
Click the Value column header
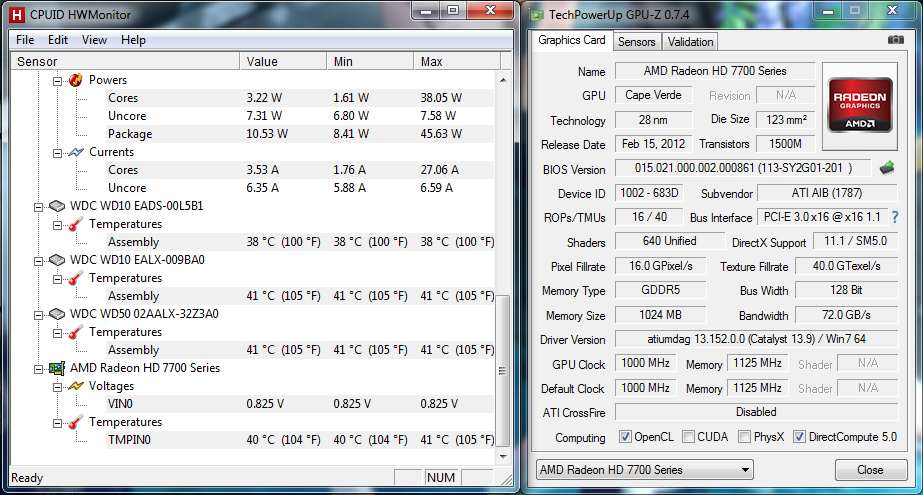coord(283,61)
